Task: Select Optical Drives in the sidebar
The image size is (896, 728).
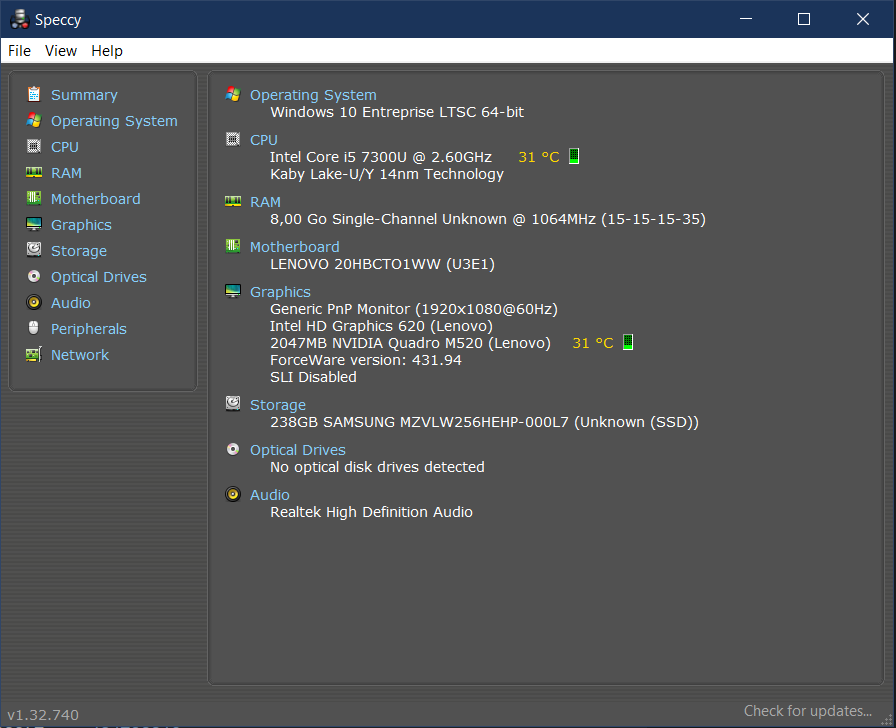Action: pos(99,277)
